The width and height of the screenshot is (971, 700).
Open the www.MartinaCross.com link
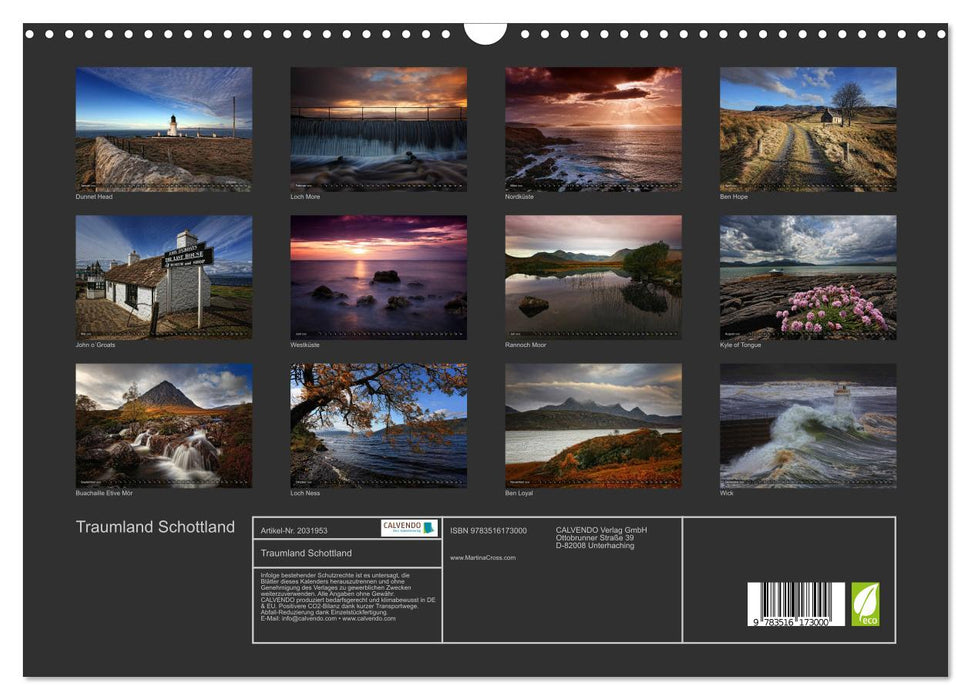click(483, 558)
